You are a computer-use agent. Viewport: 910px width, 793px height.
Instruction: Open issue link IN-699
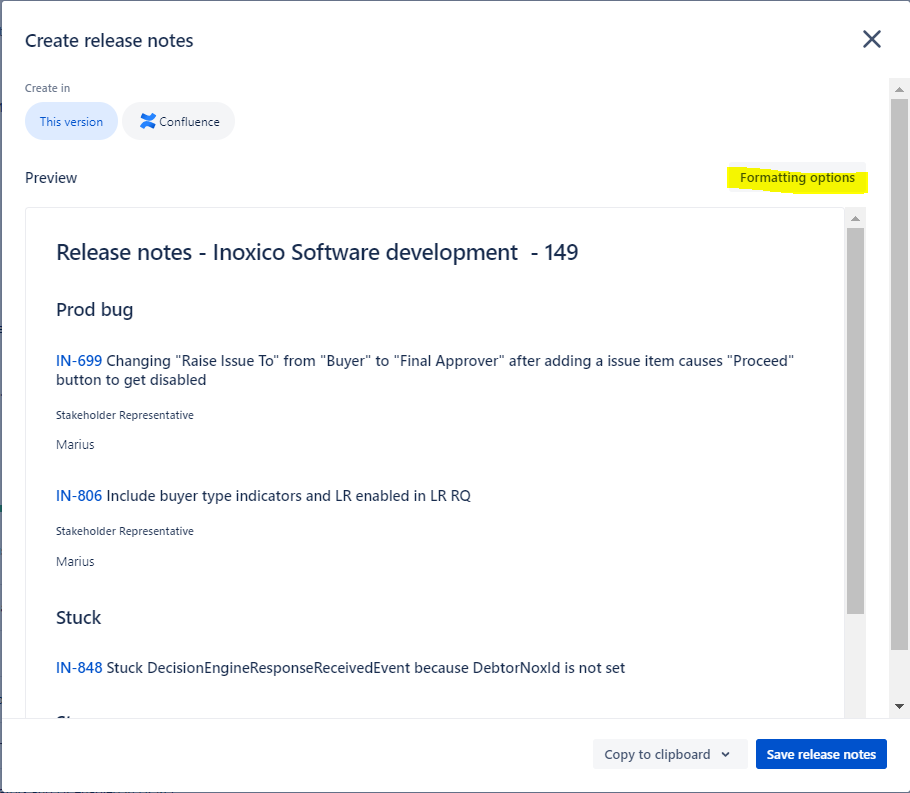[79, 361]
